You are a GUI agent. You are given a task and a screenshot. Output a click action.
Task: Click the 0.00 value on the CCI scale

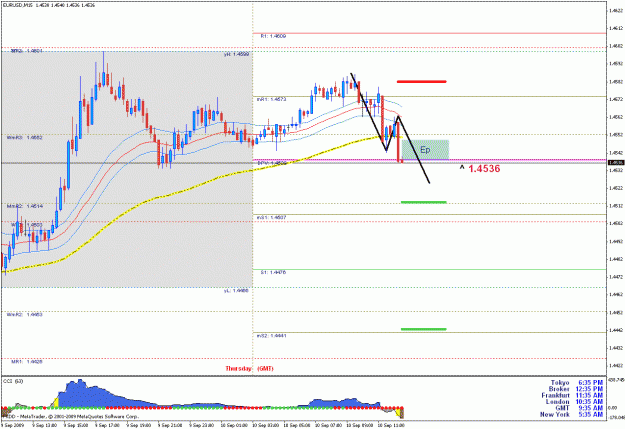tap(613, 408)
